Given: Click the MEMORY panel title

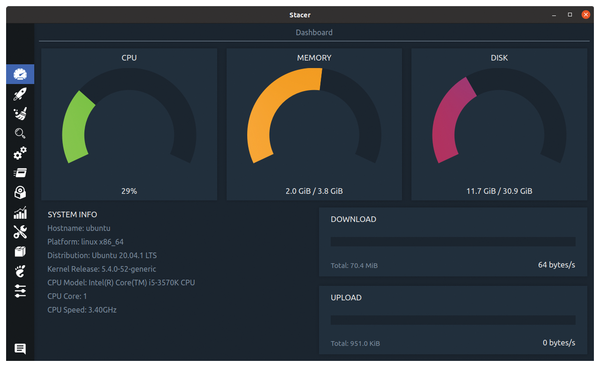Looking at the screenshot, I should pos(314,58).
